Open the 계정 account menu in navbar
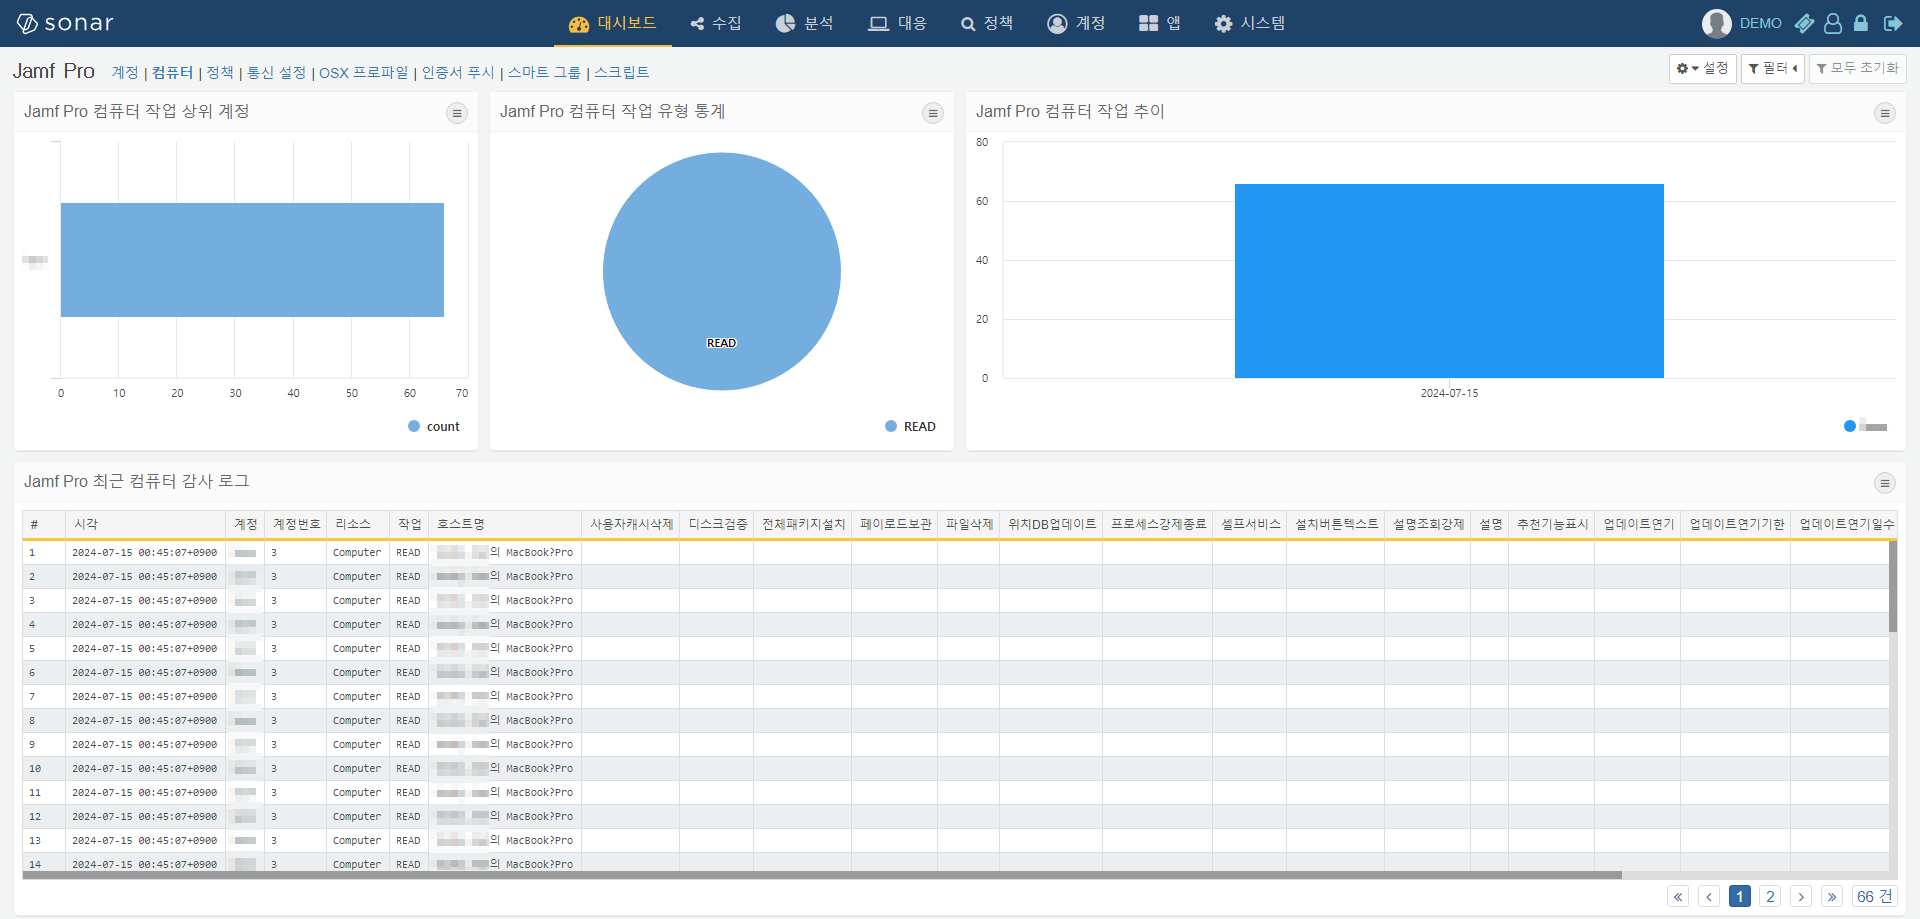Screen dimensions: 1920x919 [1076, 23]
